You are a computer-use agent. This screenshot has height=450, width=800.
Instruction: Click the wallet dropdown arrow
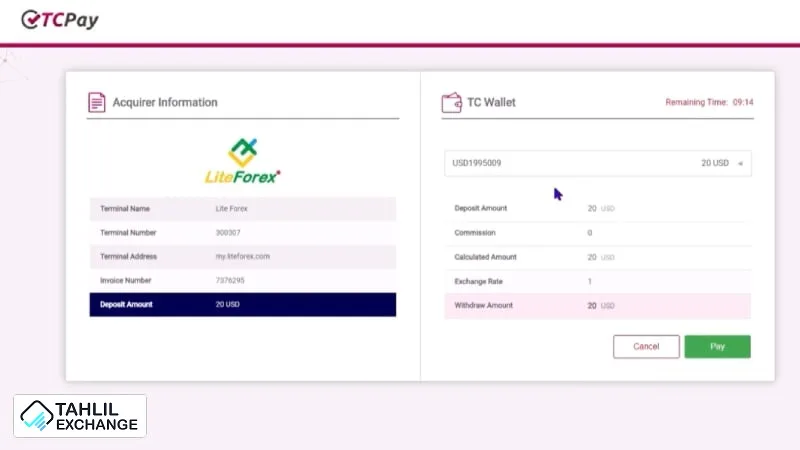coord(740,163)
